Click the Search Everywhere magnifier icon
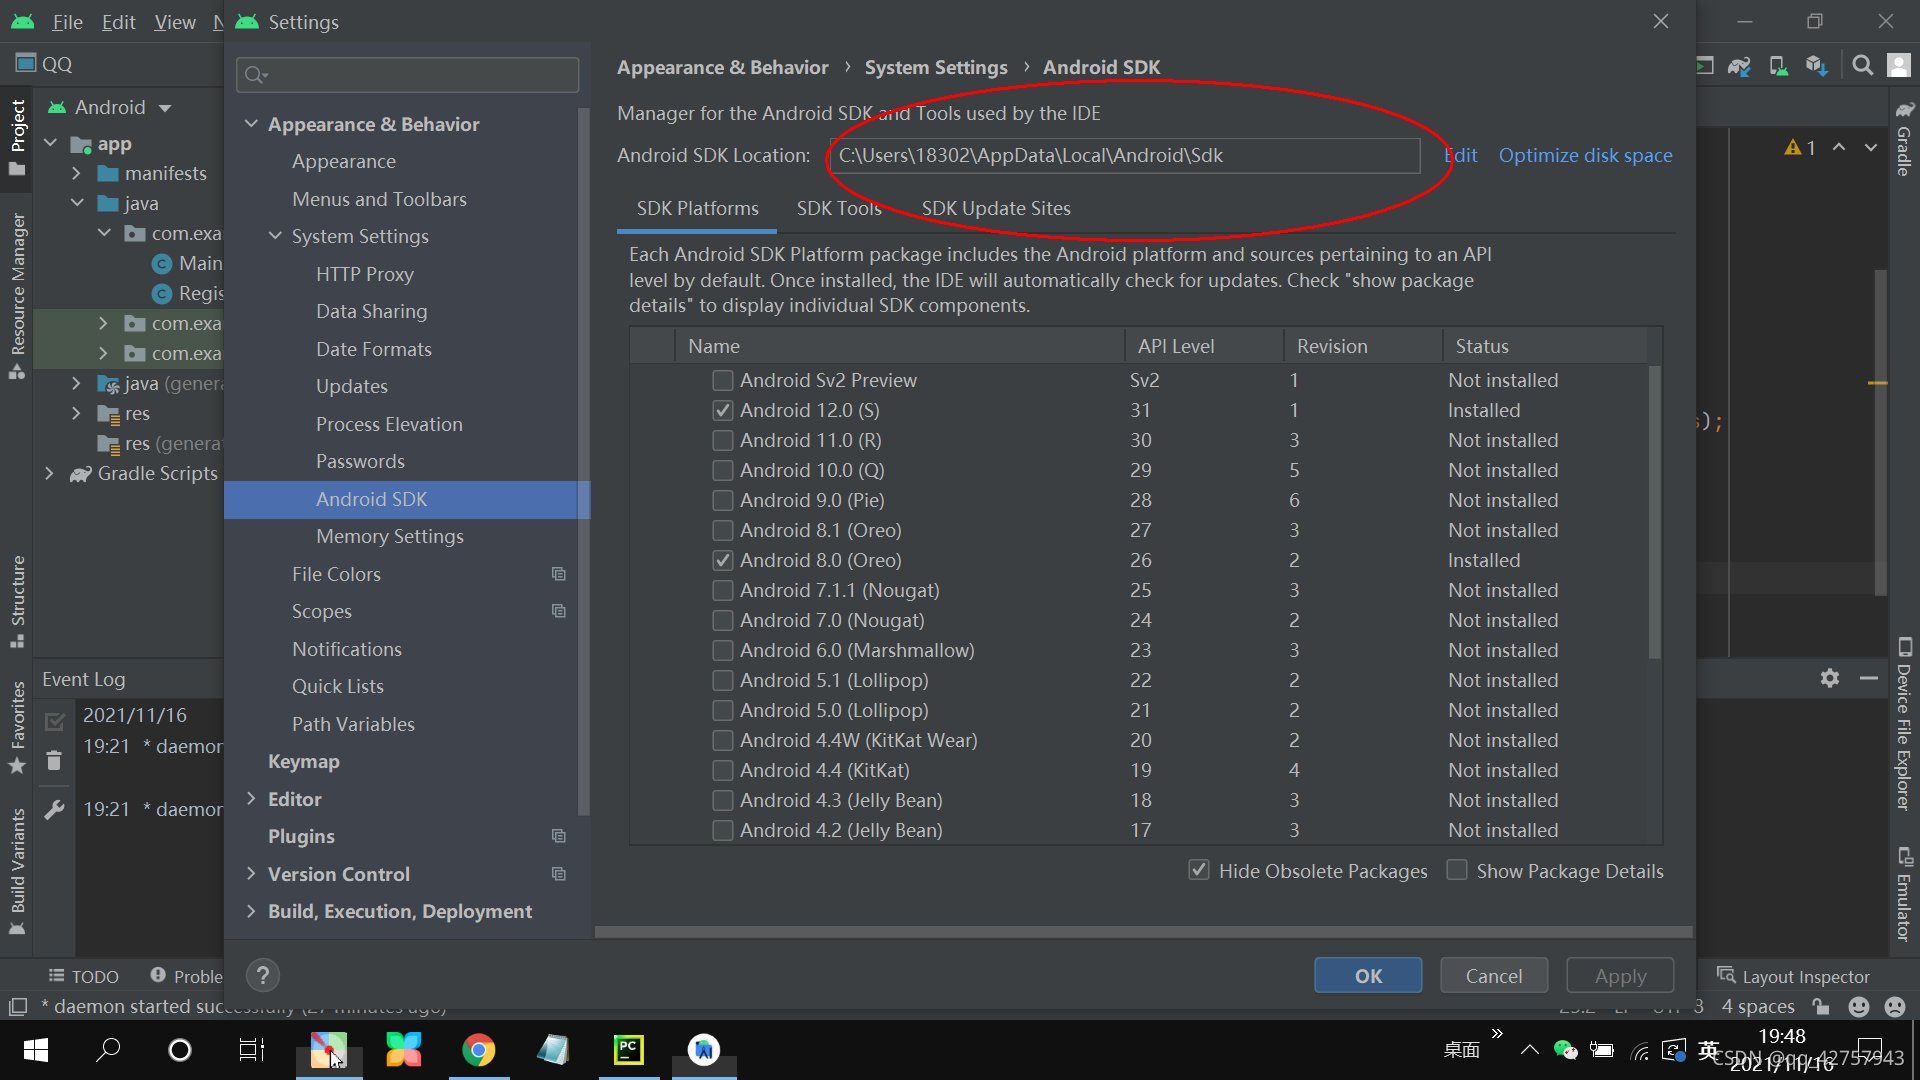1920x1080 pixels. 1862,65
